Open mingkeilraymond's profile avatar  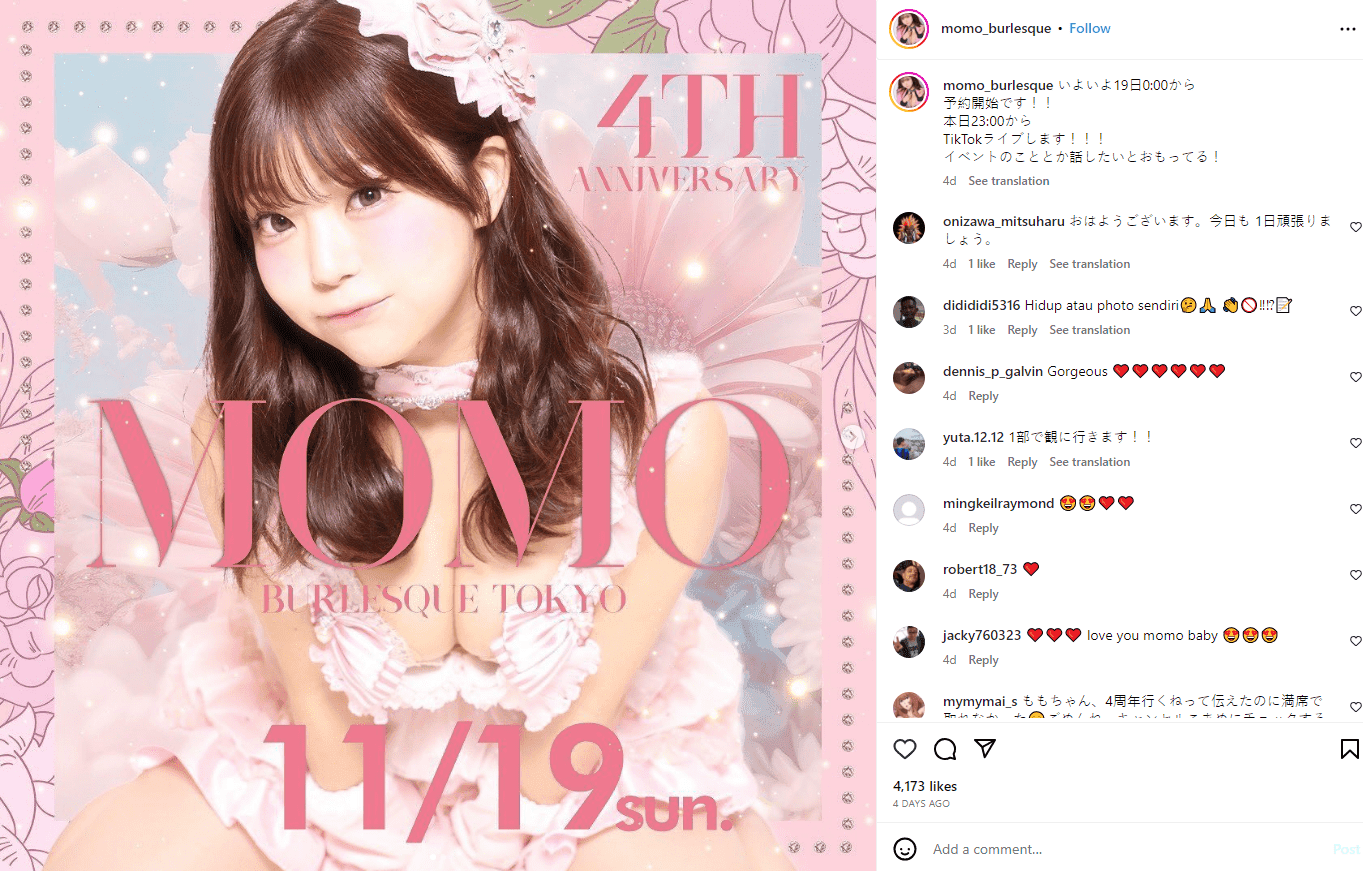(x=909, y=510)
